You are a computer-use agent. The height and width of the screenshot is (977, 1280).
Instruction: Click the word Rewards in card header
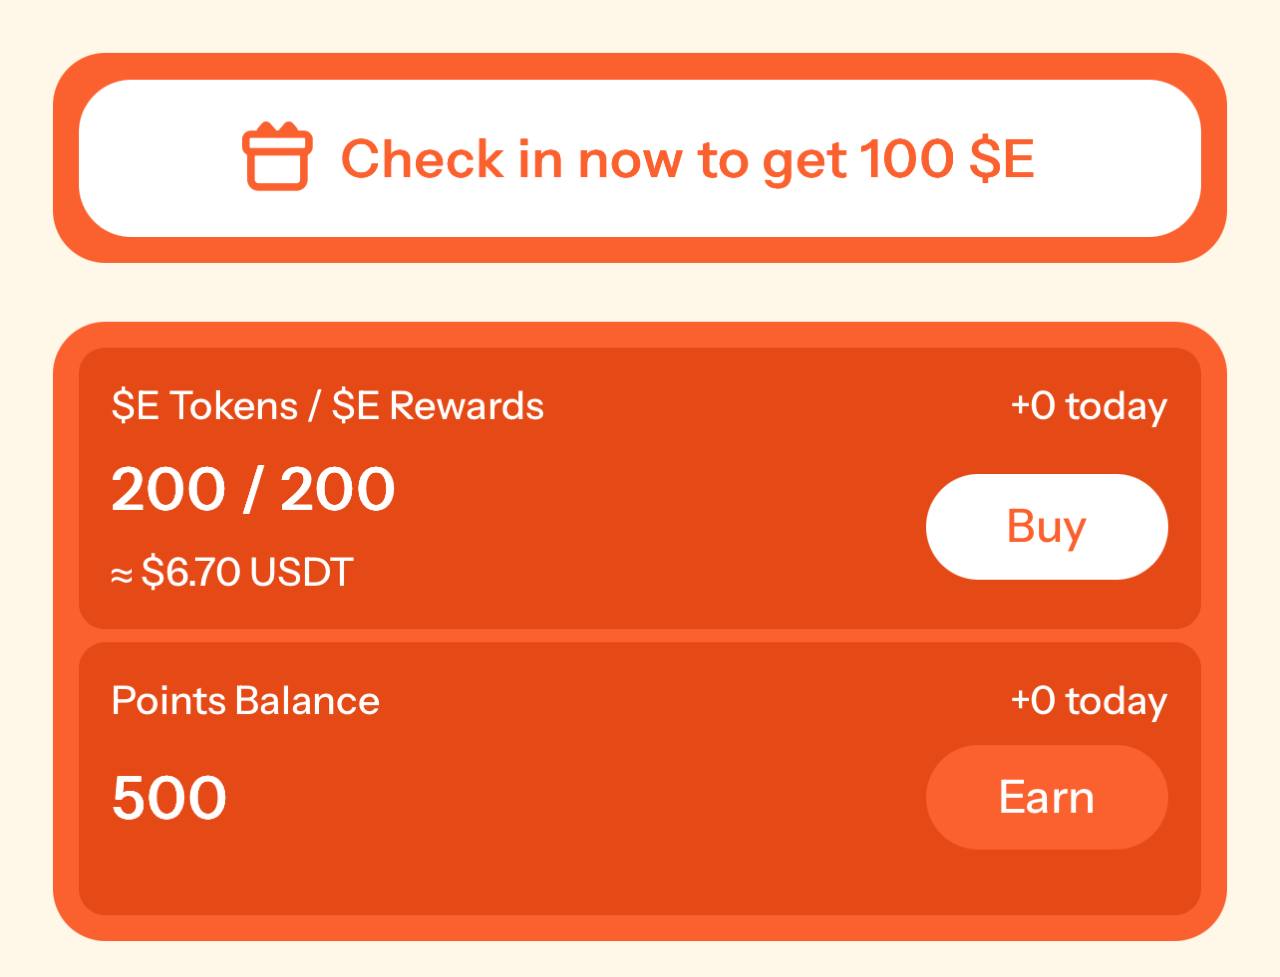click(466, 406)
